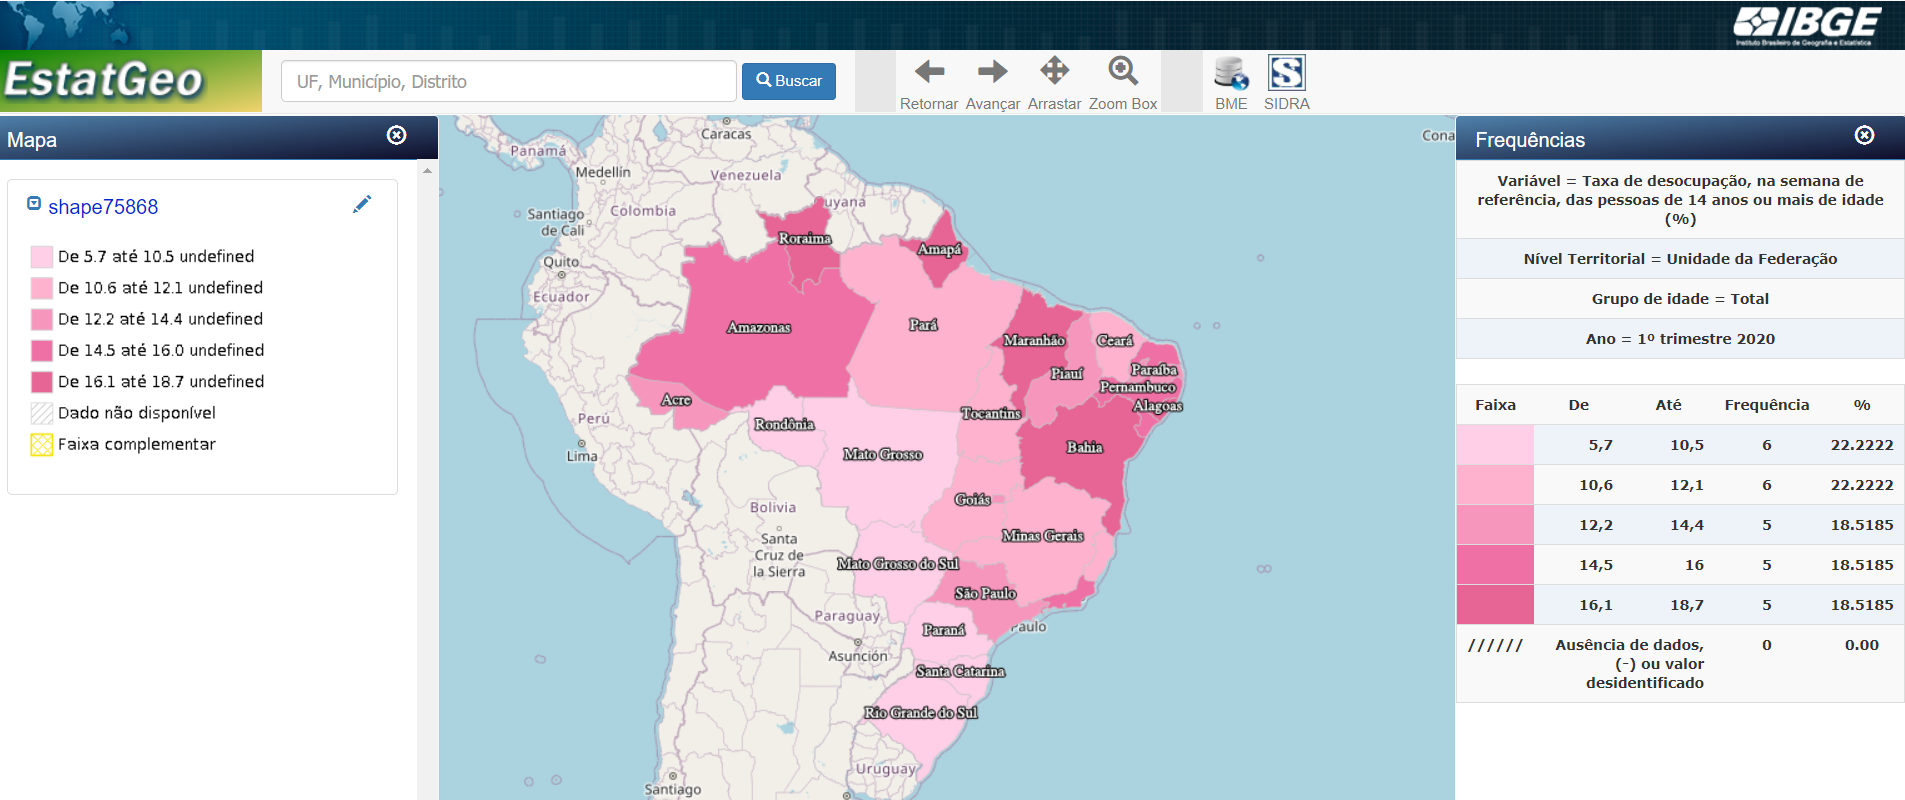Open the shape75868 layer link
This screenshot has width=1905, height=800.
103,207
